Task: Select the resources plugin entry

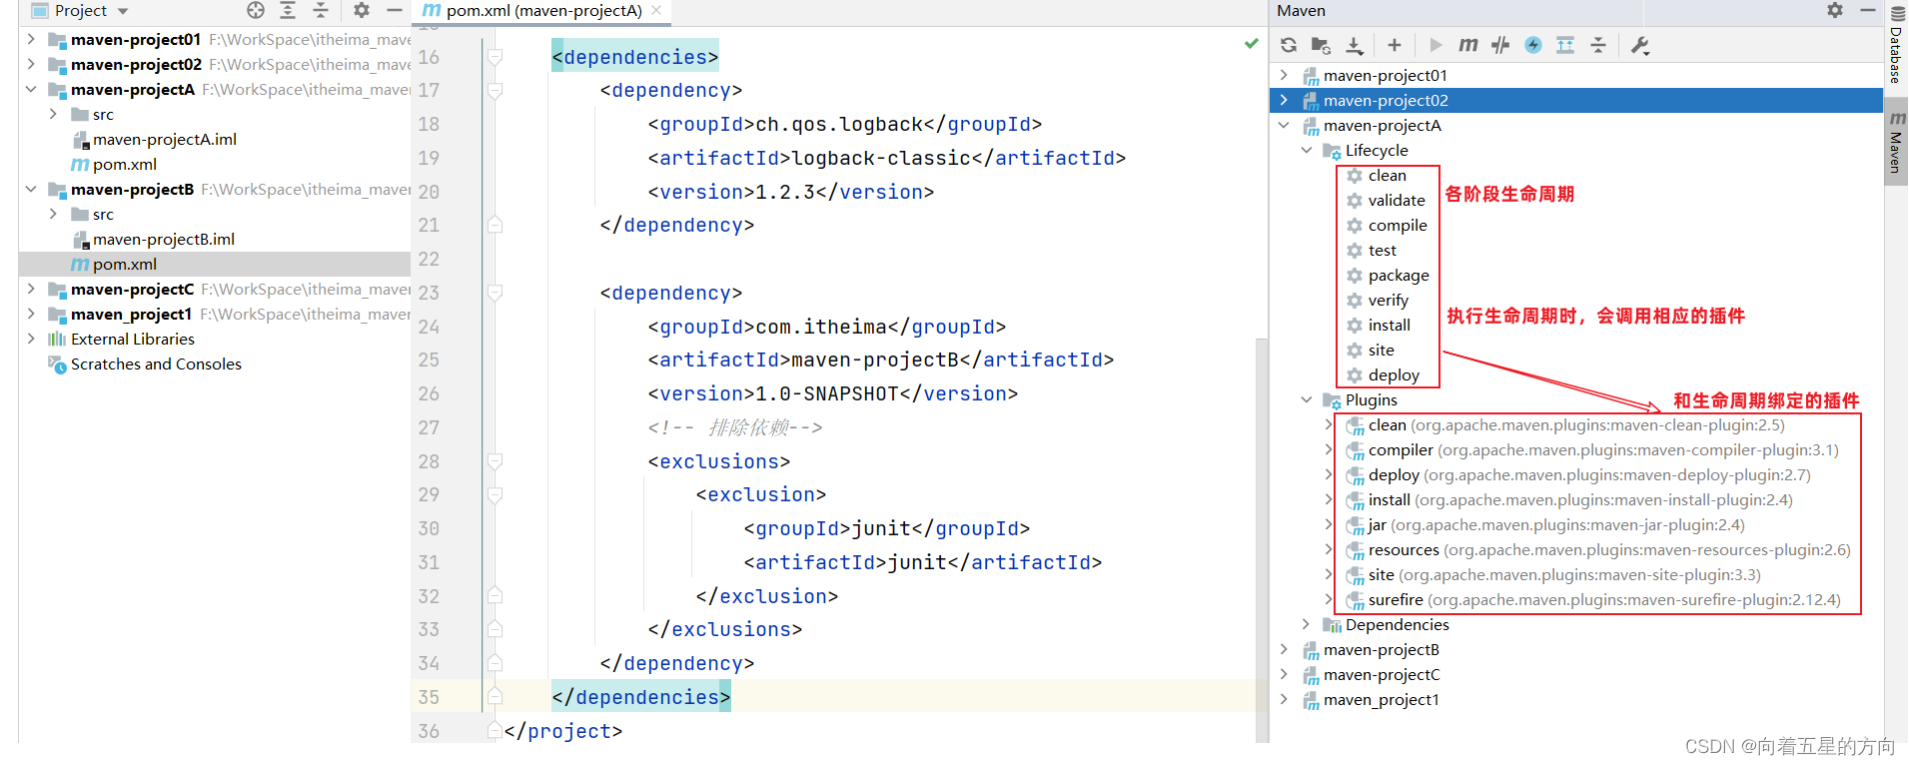Action: [x=1599, y=550]
